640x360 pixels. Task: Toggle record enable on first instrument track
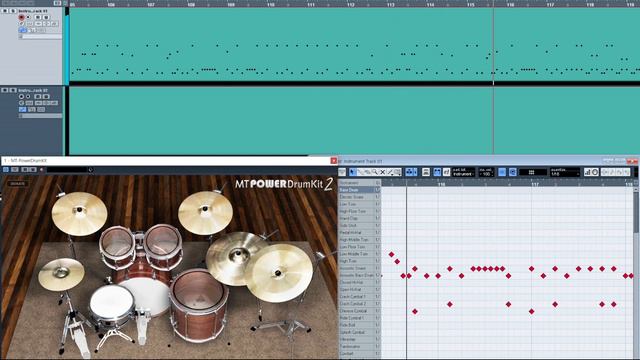click(21, 17)
